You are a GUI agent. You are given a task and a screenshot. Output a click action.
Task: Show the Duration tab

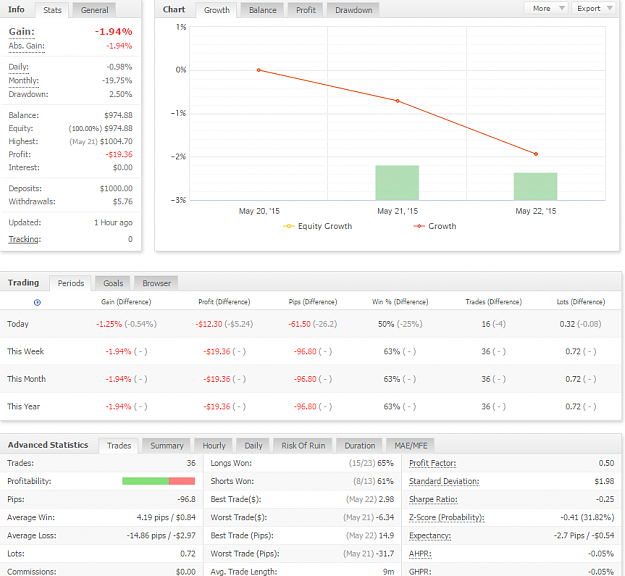(360, 445)
